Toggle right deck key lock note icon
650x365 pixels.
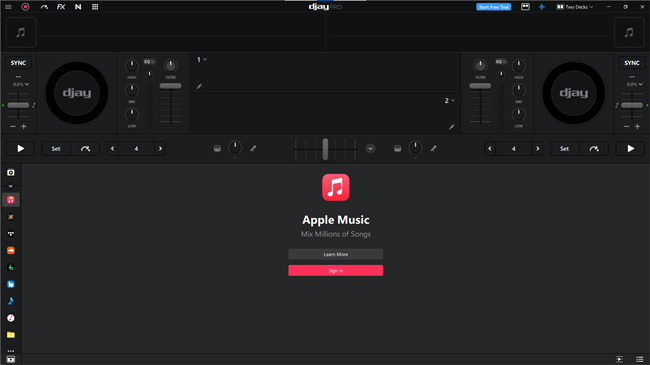pyautogui.click(x=616, y=105)
